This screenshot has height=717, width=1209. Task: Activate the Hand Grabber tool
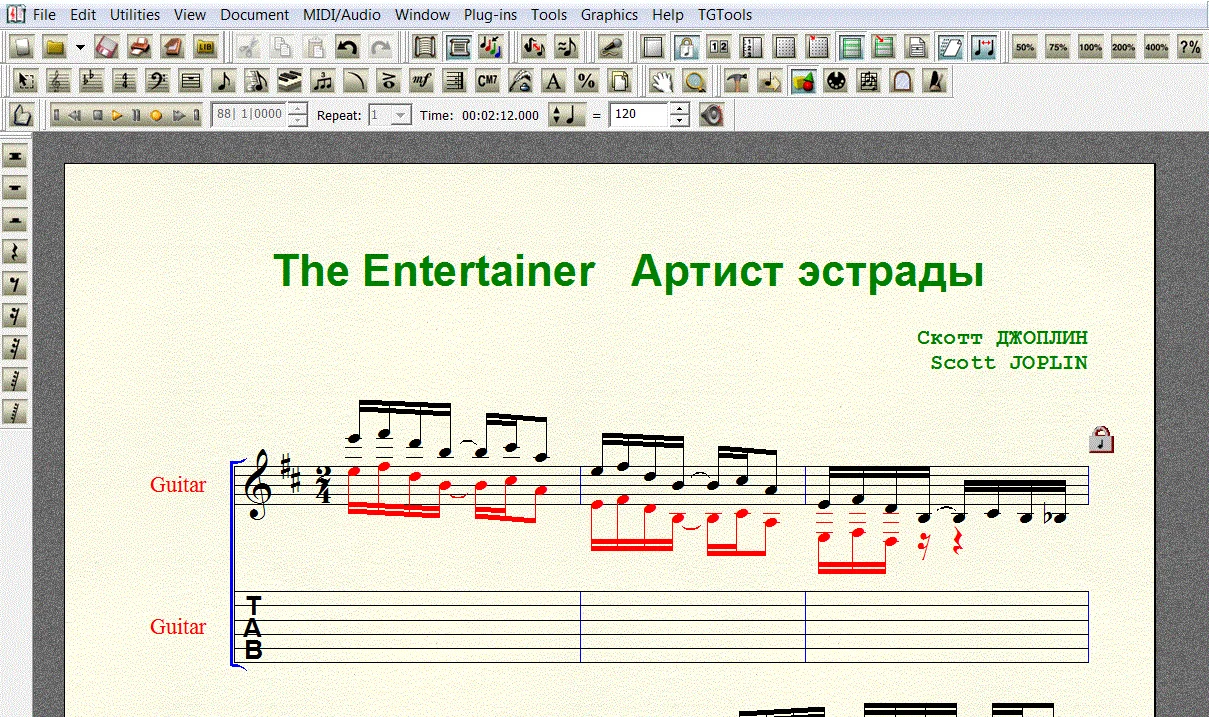(662, 81)
